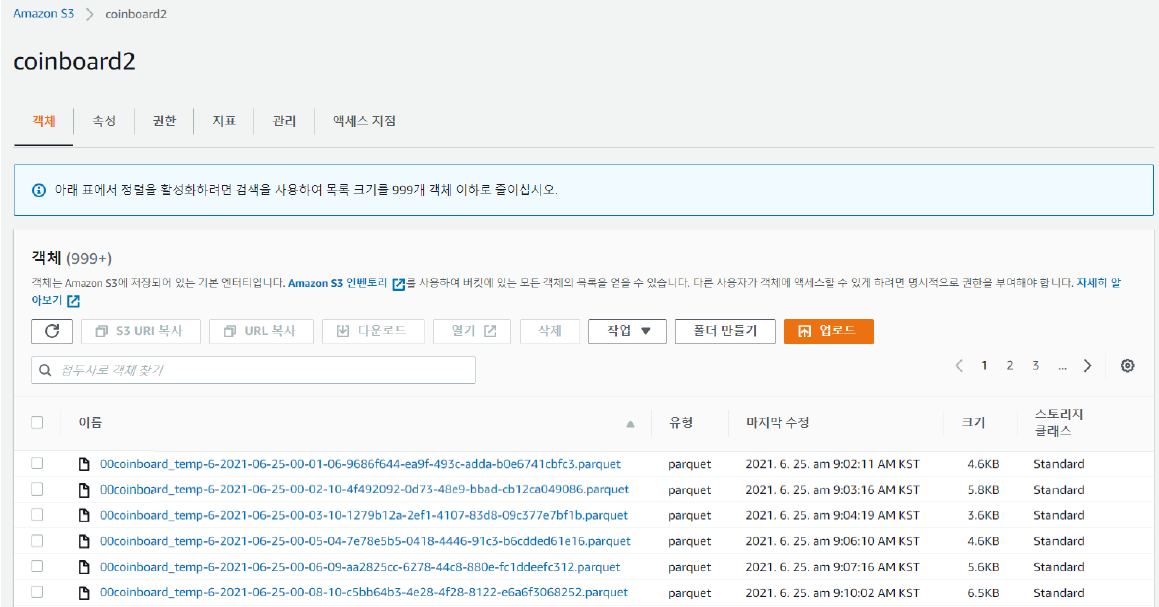Open the 자세히 알아보기 link
The width and height of the screenshot is (1159, 607).
tap(1098, 283)
